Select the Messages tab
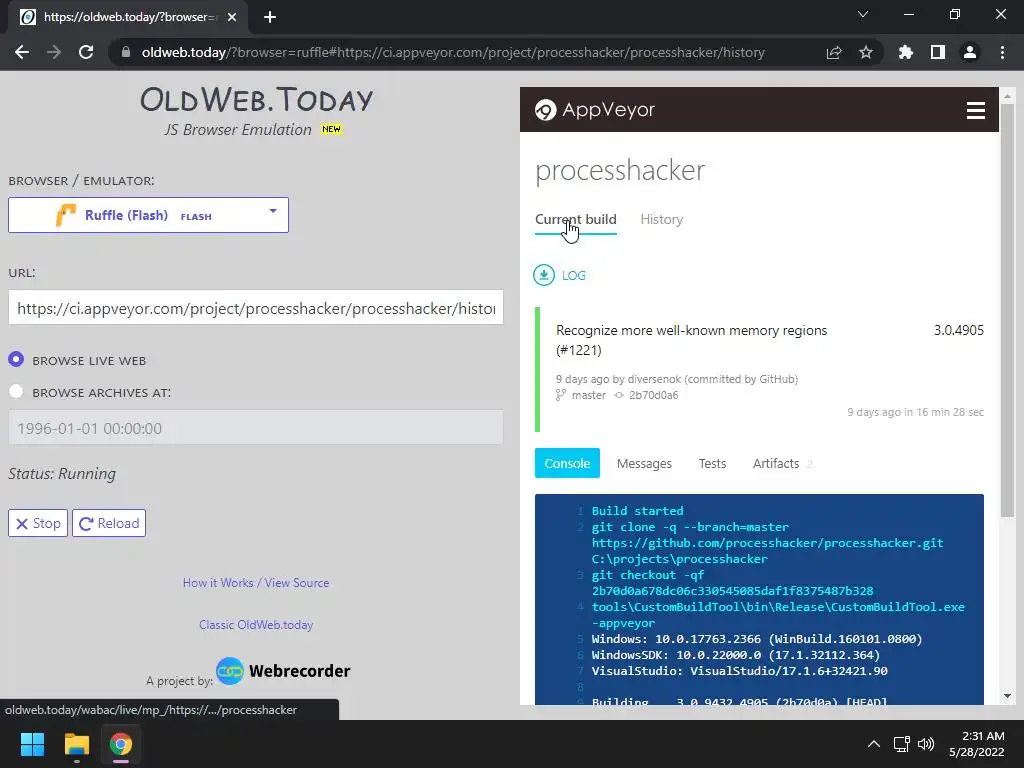 click(x=644, y=463)
